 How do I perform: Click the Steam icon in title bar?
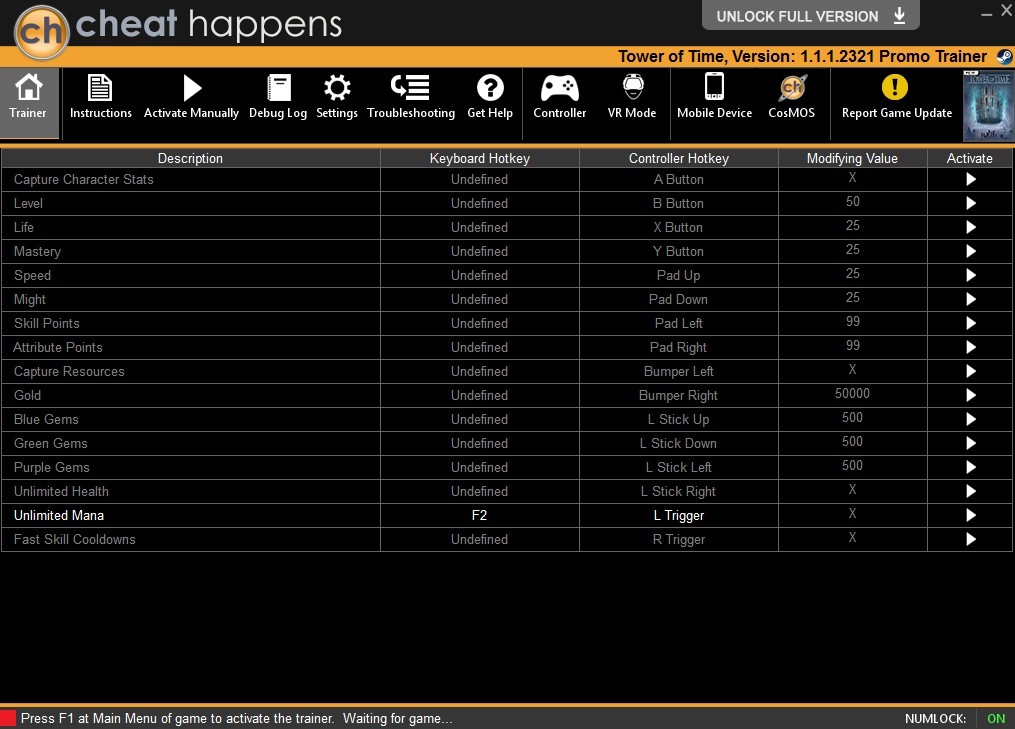coord(1005,57)
